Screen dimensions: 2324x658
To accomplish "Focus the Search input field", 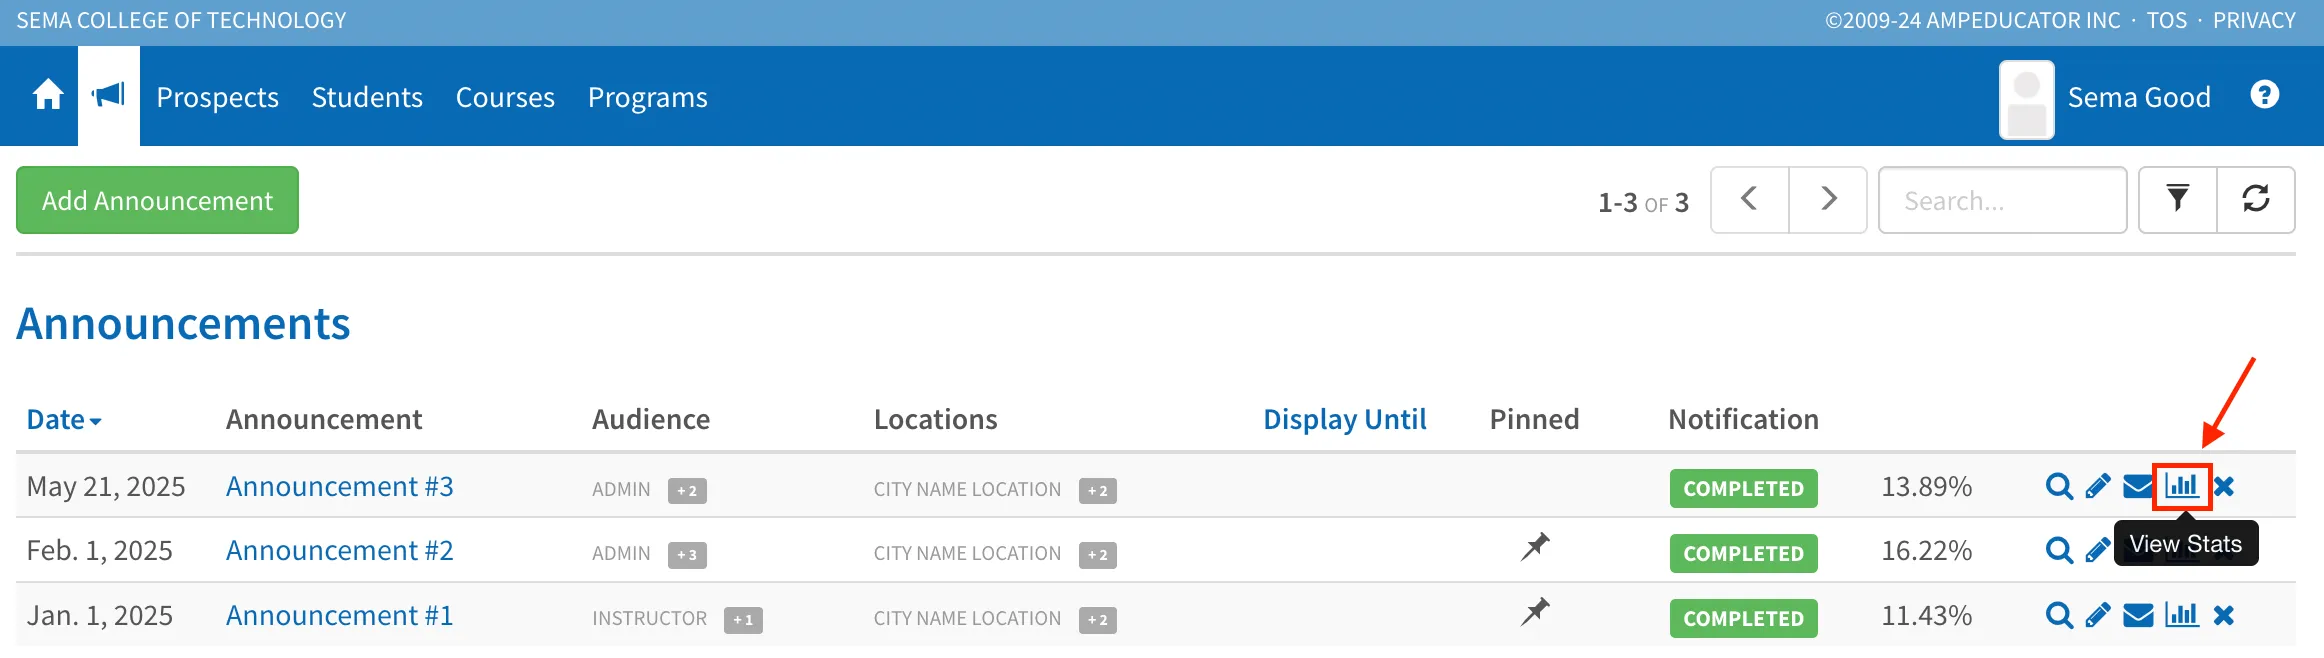I will pyautogui.click(x=2003, y=200).
